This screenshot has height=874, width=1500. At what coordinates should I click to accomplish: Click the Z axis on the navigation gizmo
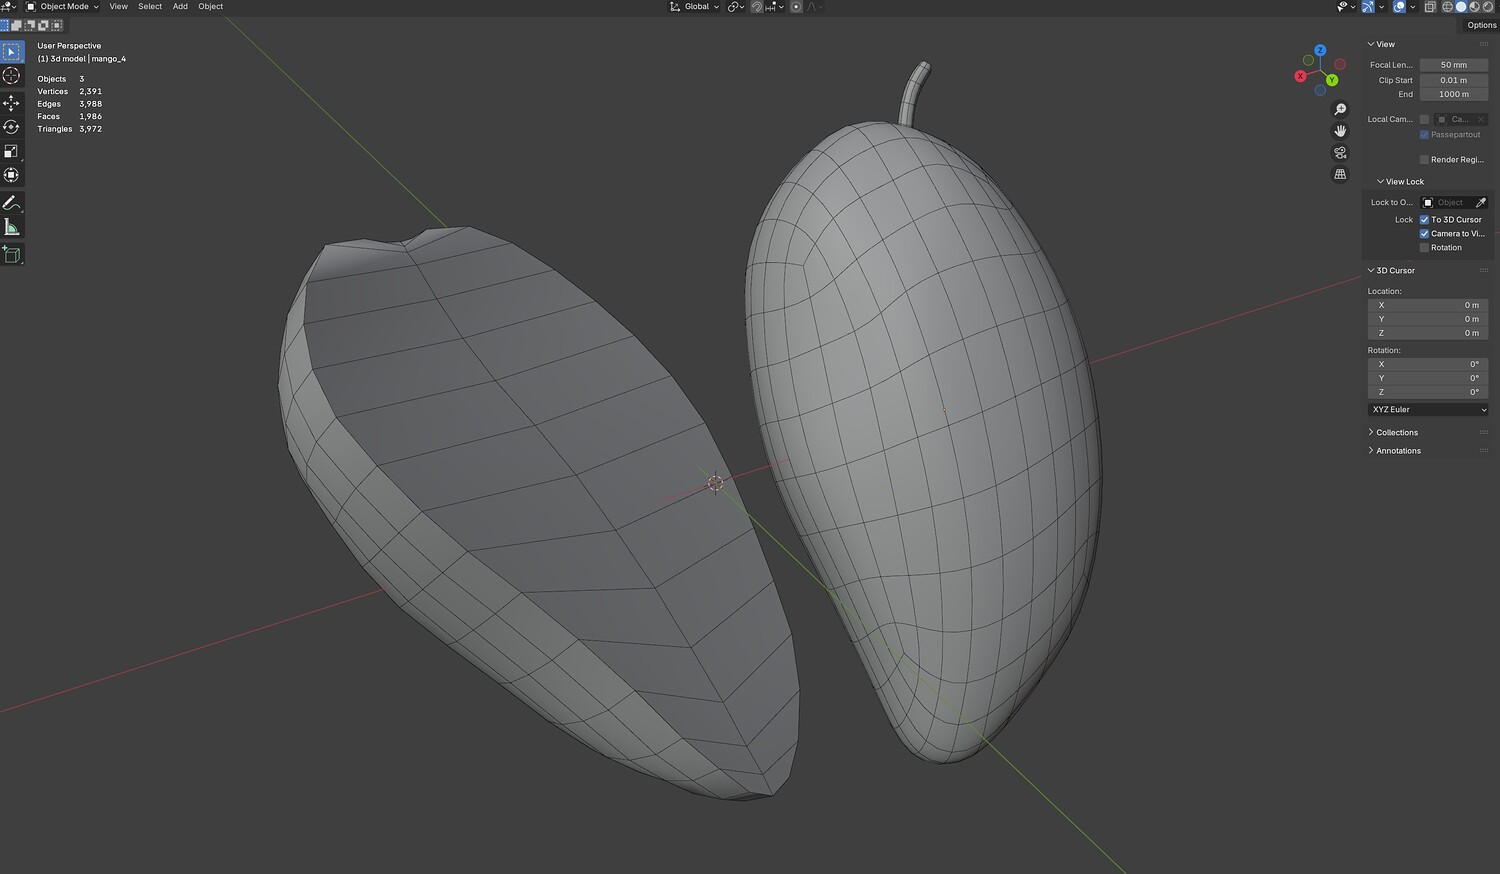(x=1320, y=50)
